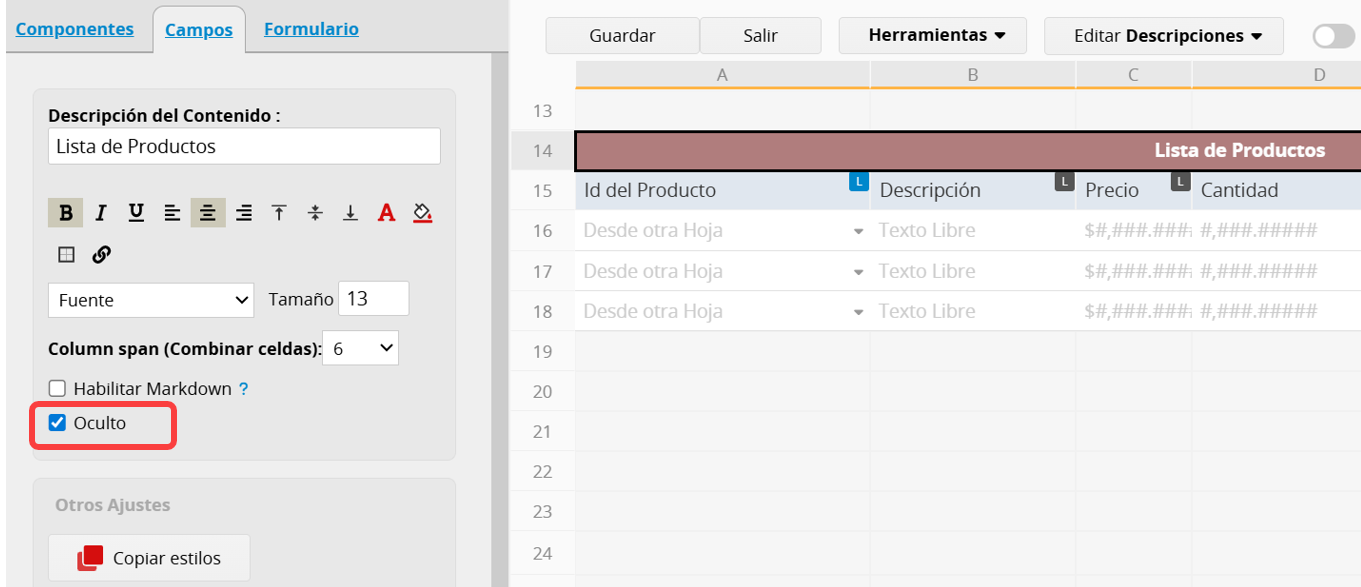Toggle bold formatting icon
Image resolution: width=1361 pixels, height=587 pixels.
point(66,213)
